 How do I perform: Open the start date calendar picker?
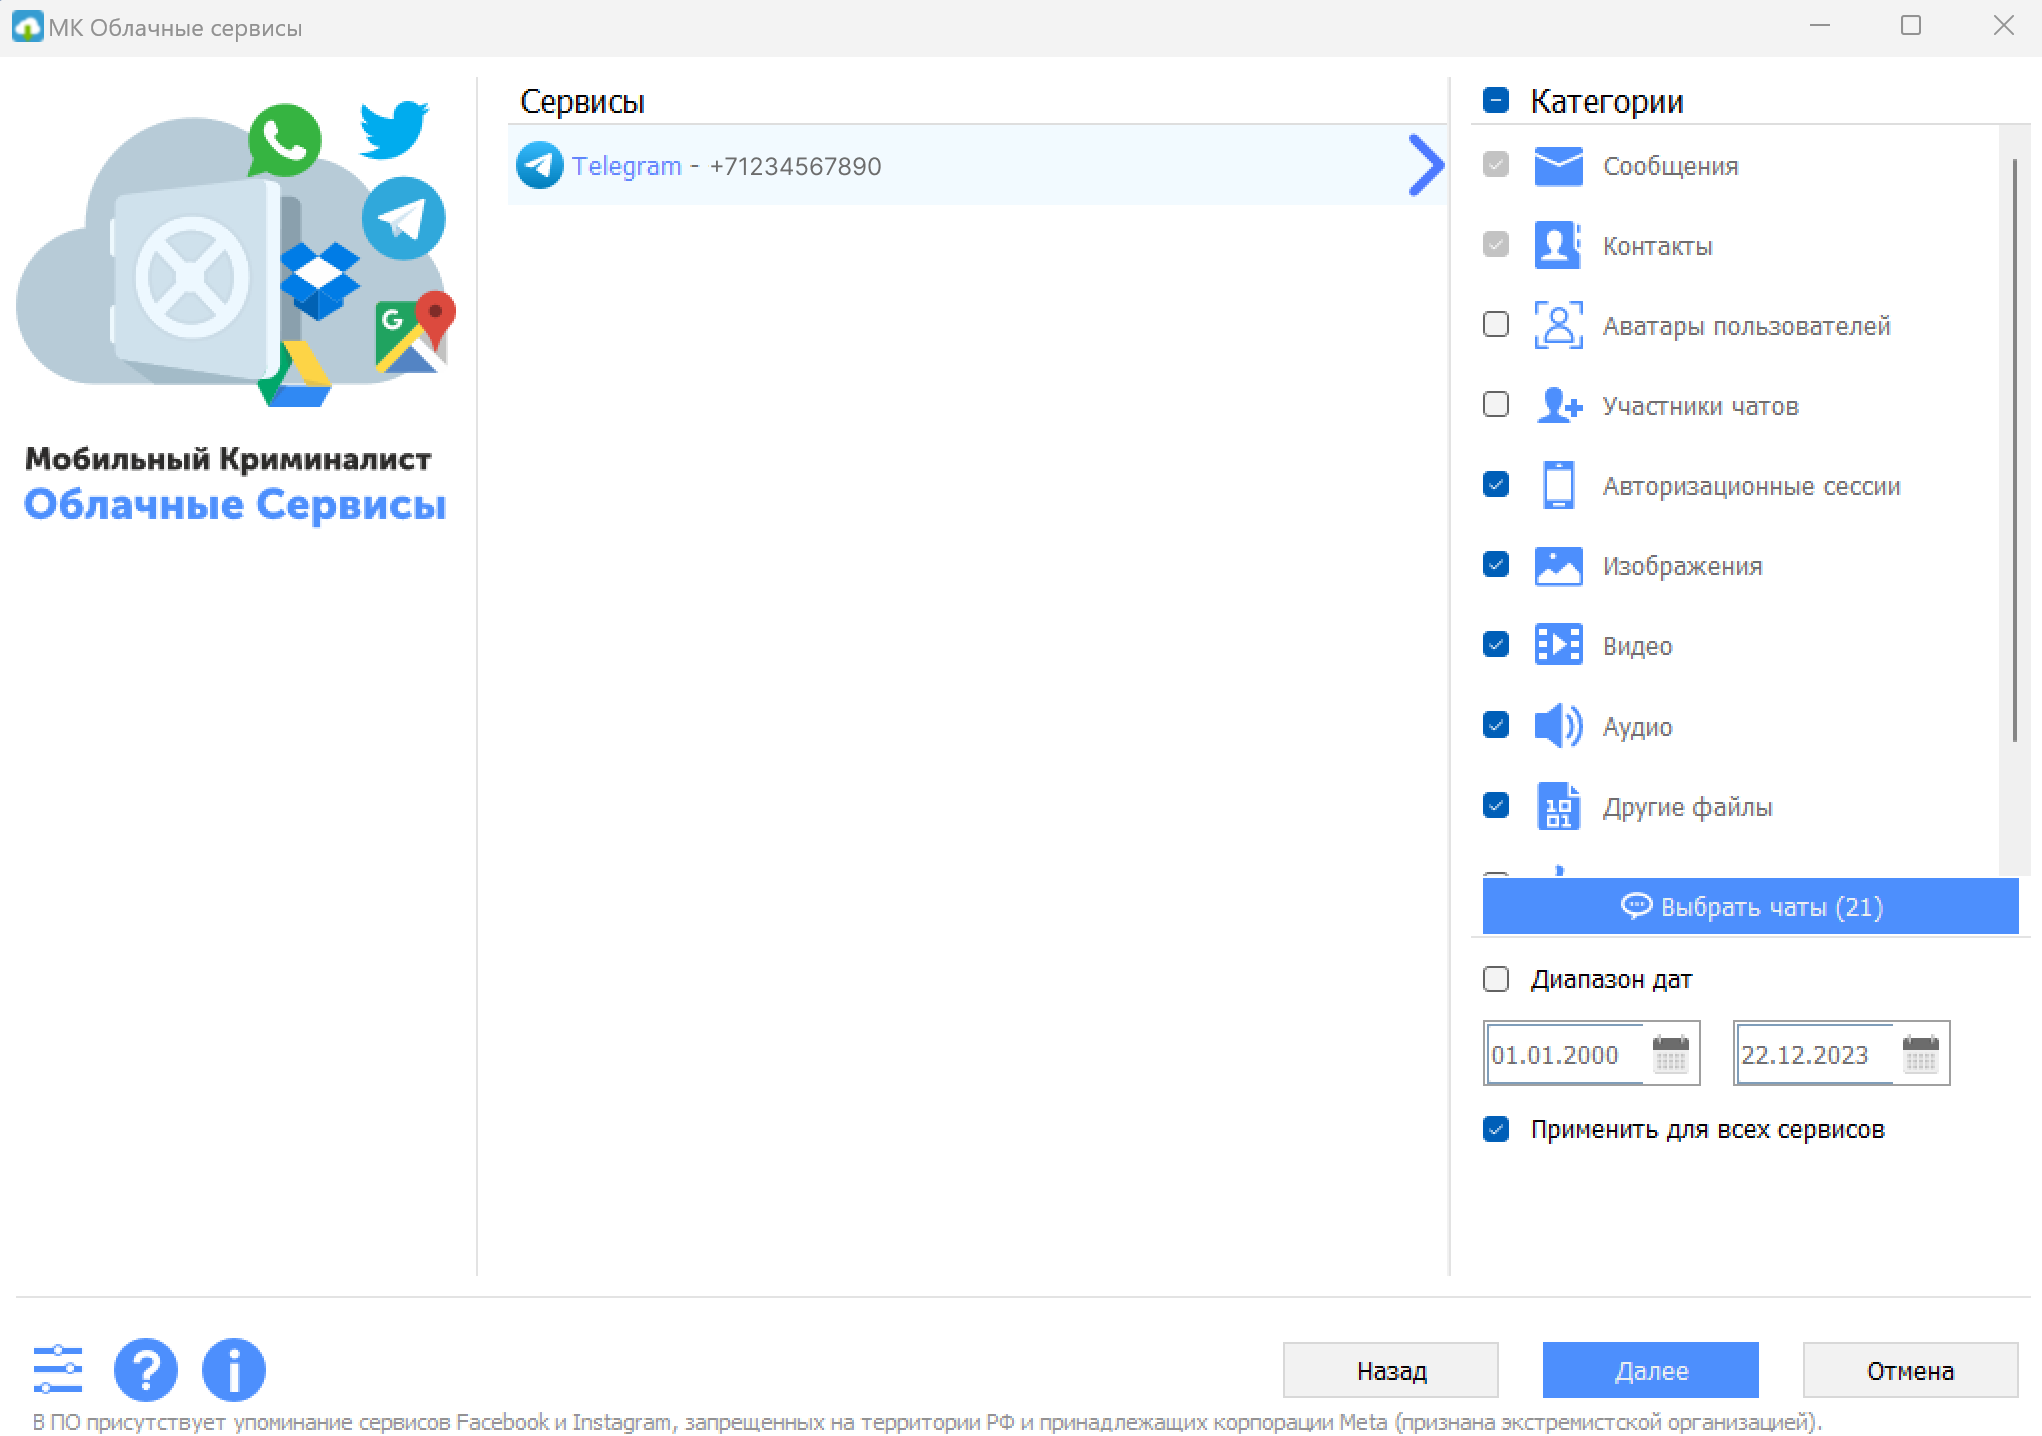click(1670, 1054)
